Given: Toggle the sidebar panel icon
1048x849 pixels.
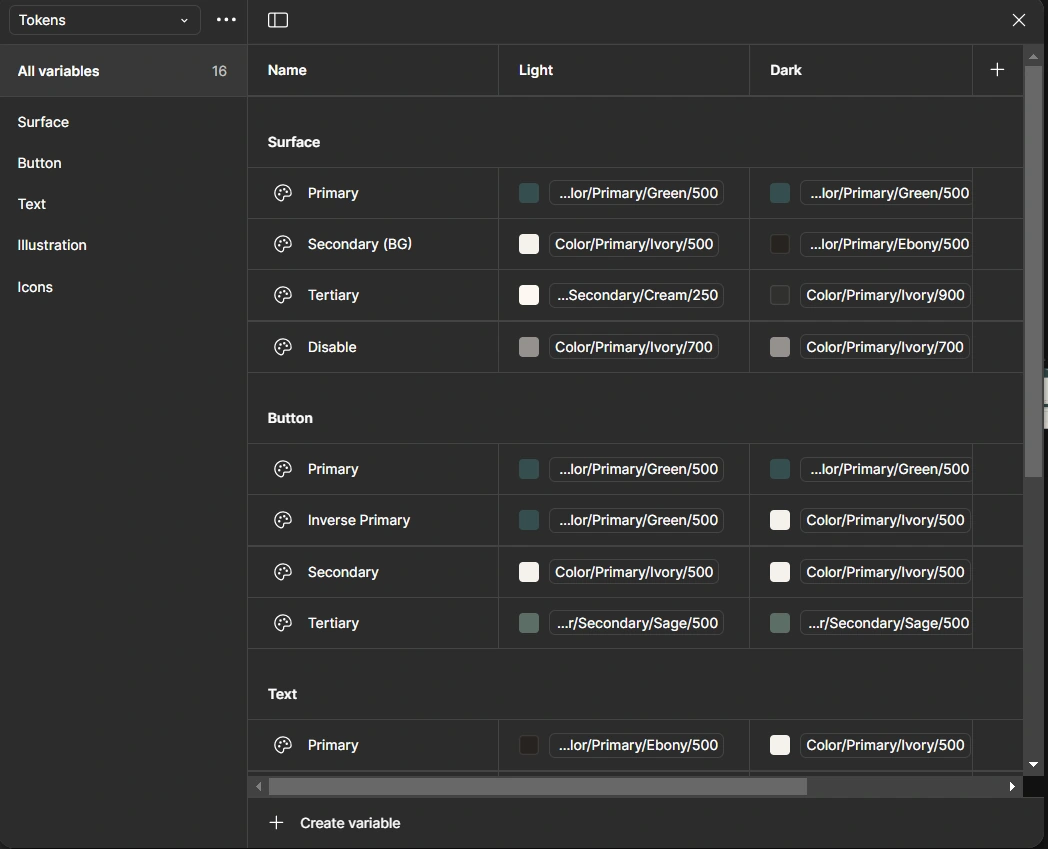Looking at the screenshot, I should tap(278, 20).
